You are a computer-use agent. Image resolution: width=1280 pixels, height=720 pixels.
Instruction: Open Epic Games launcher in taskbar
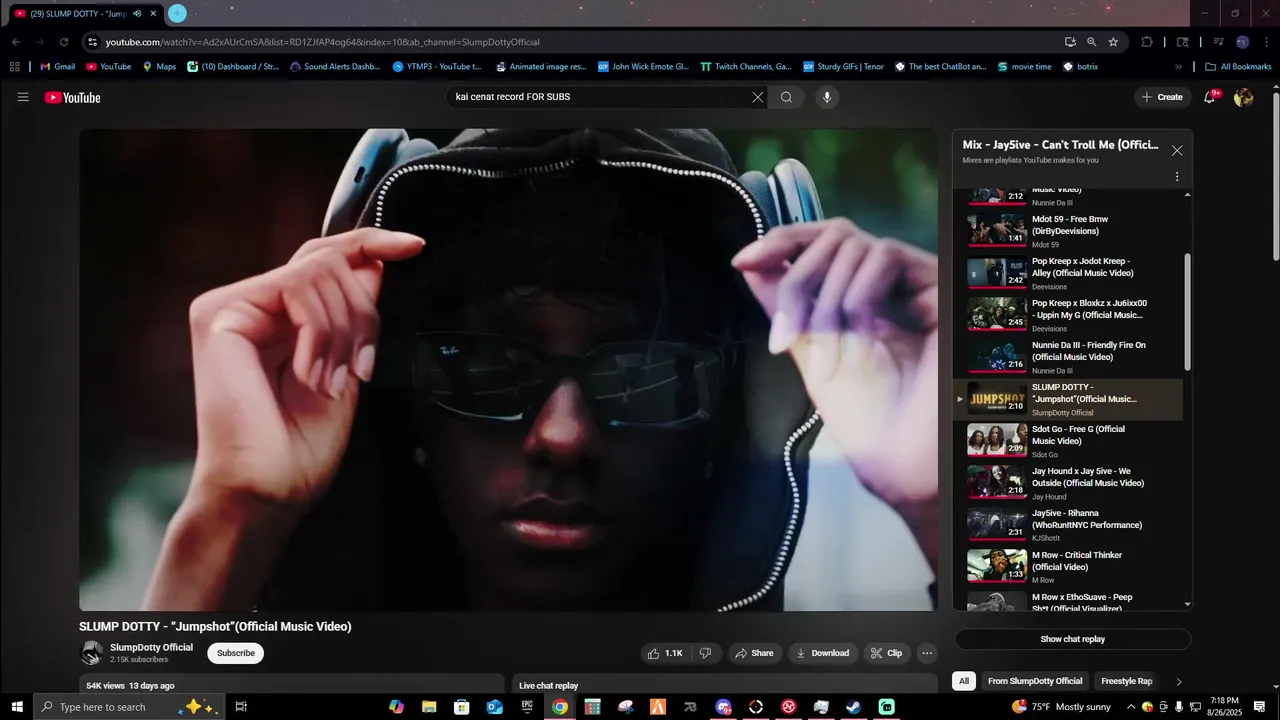pyautogui.click(x=527, y=707)
